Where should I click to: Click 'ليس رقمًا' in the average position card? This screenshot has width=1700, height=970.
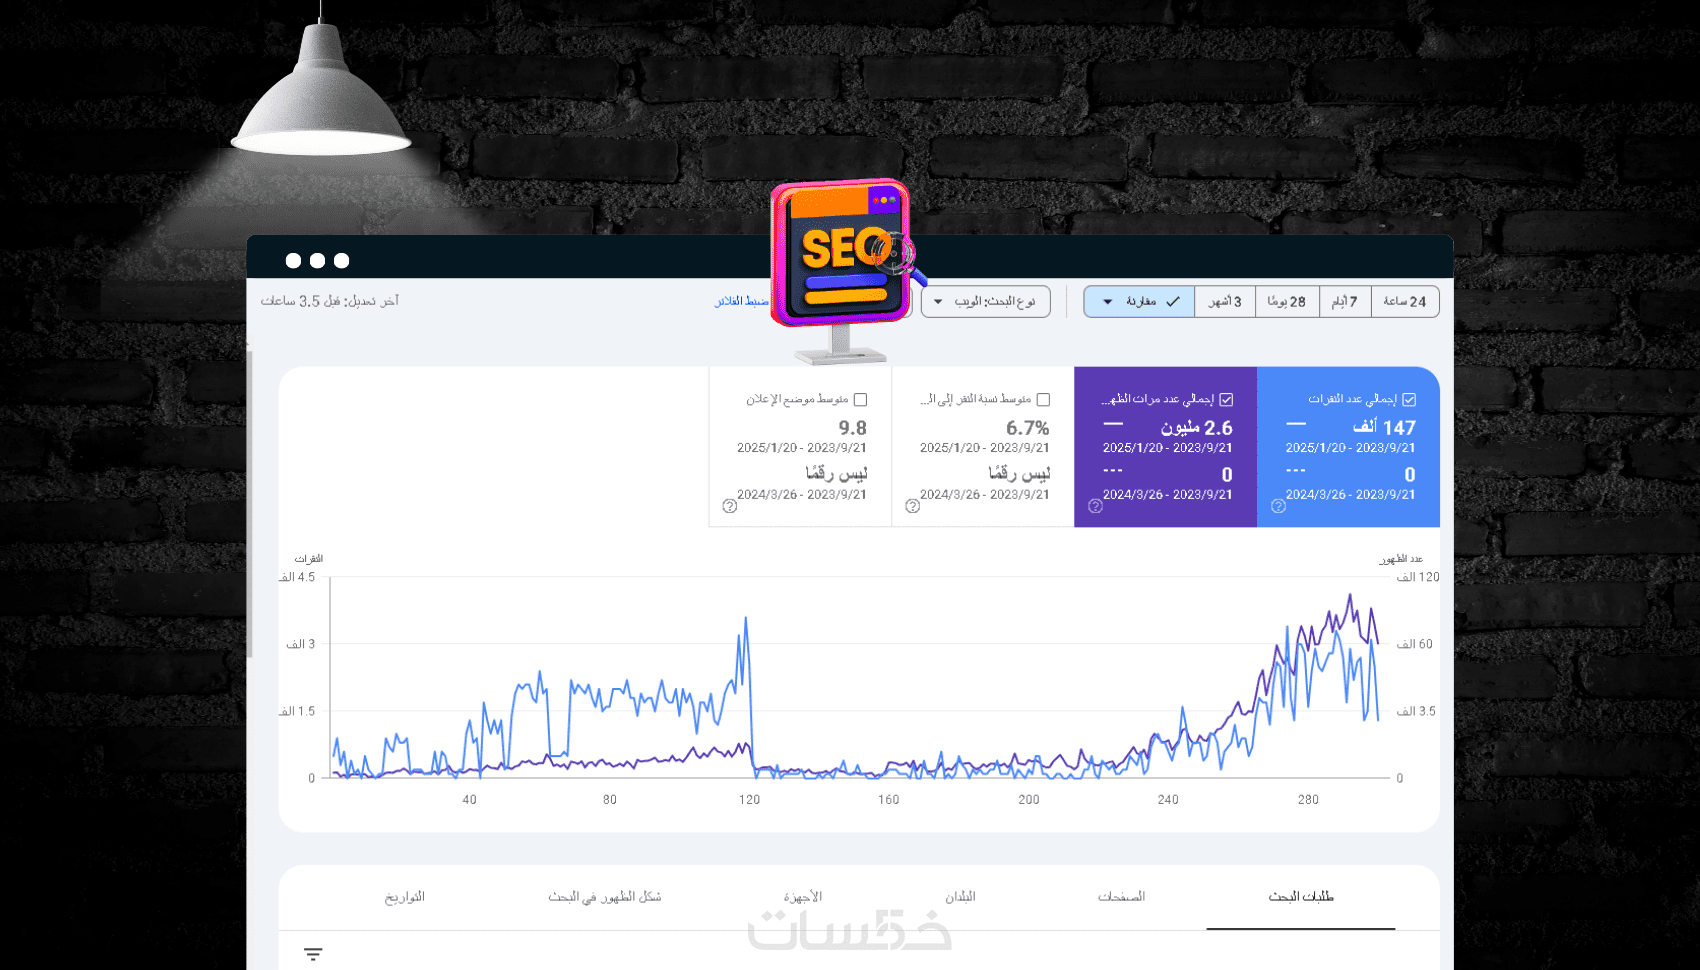click(x=836, y=473)
